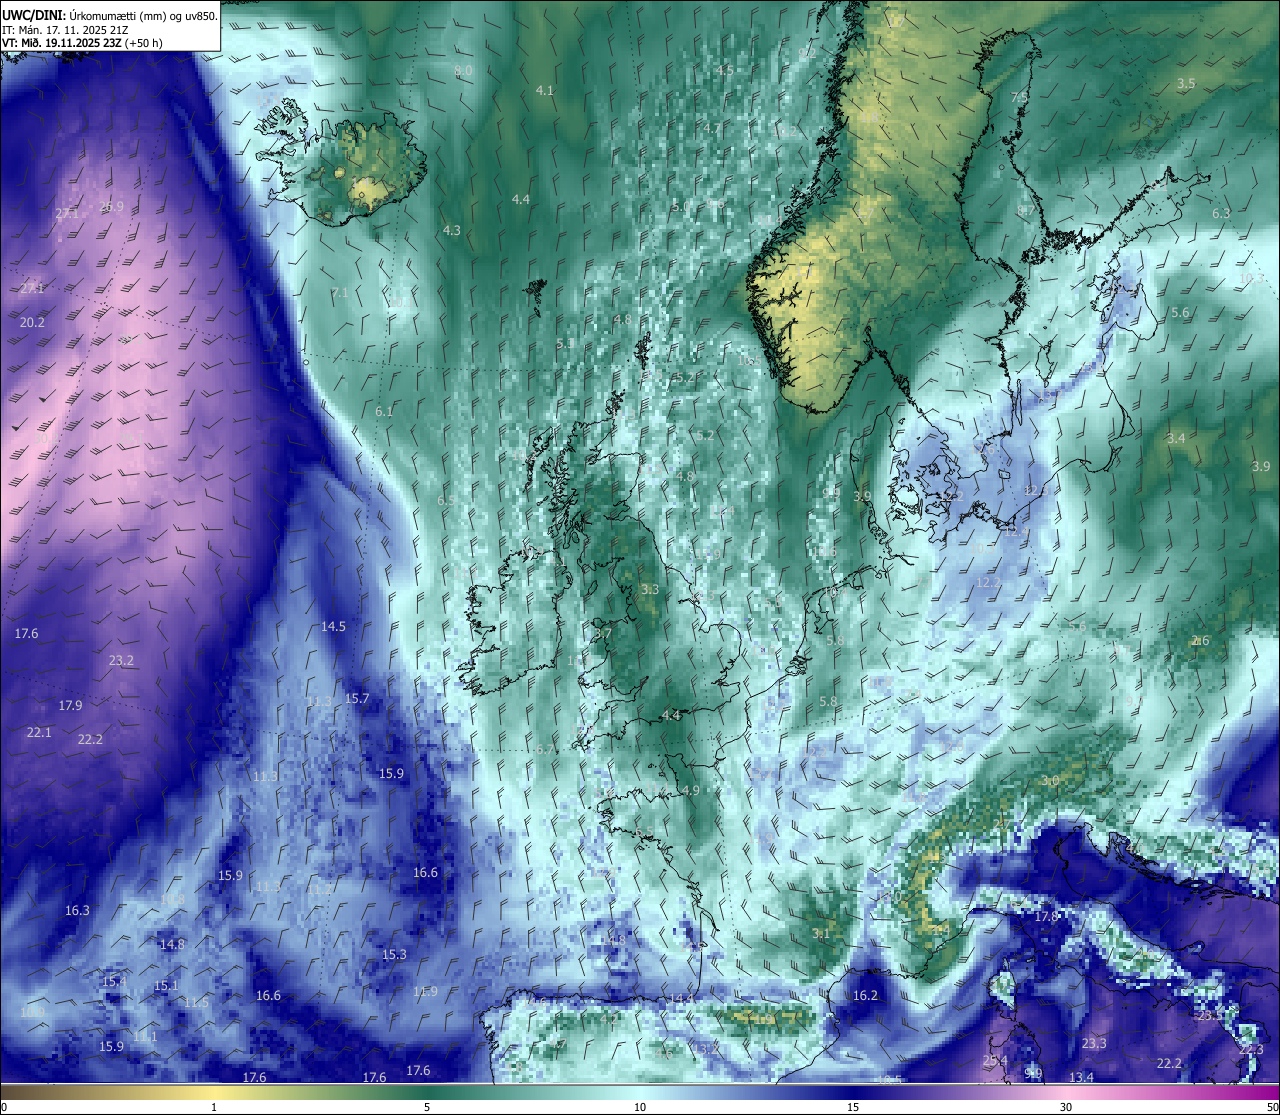Click the legend tick label '5'
The width and height of the screenshot is (1280, 1115).
coord(427,1107)
